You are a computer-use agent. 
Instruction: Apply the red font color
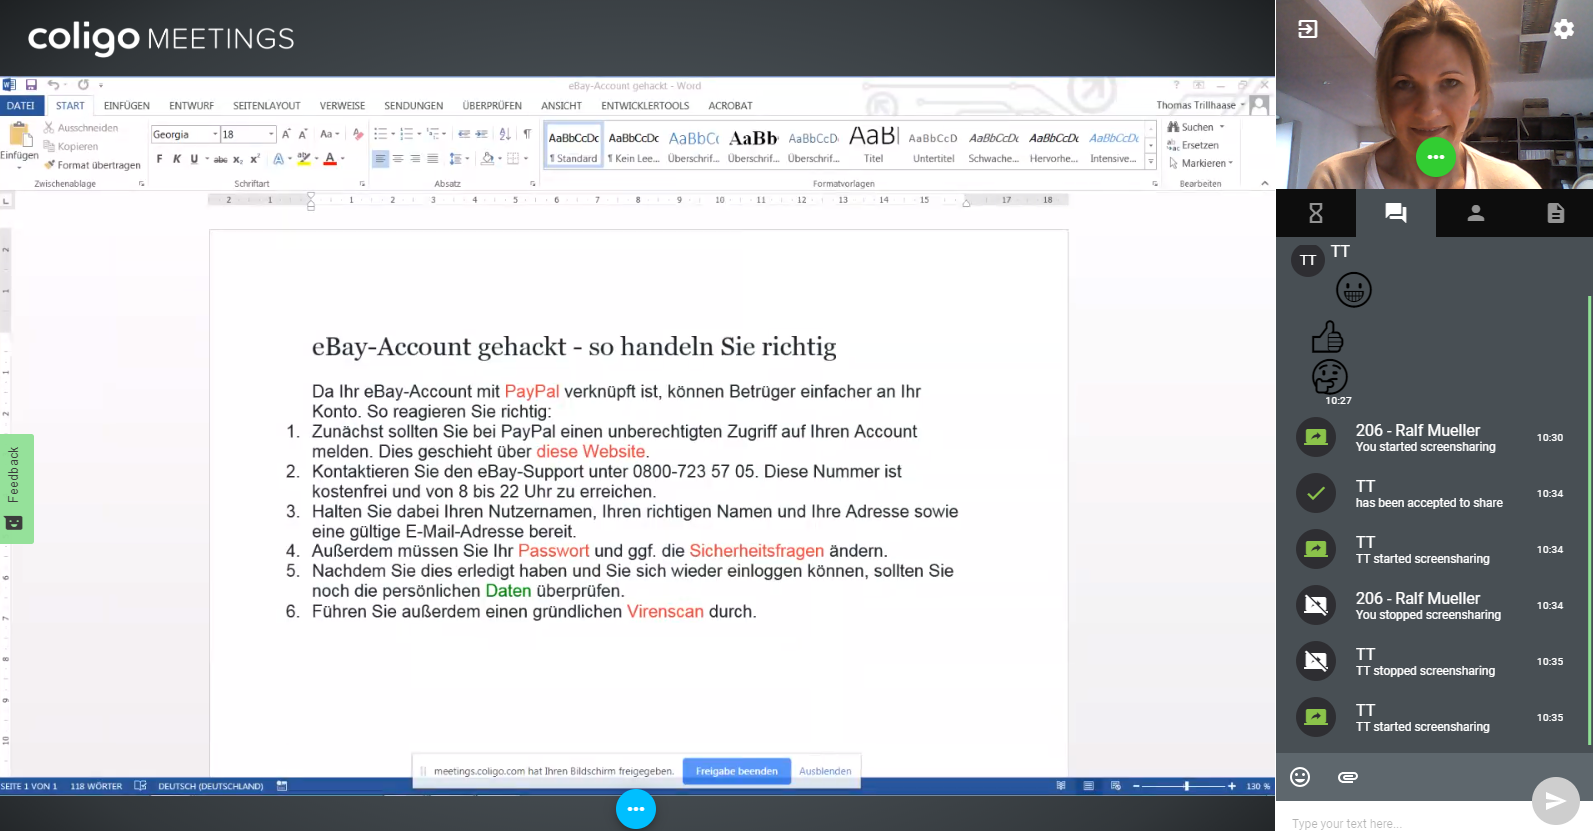click(x=330, y=159)
